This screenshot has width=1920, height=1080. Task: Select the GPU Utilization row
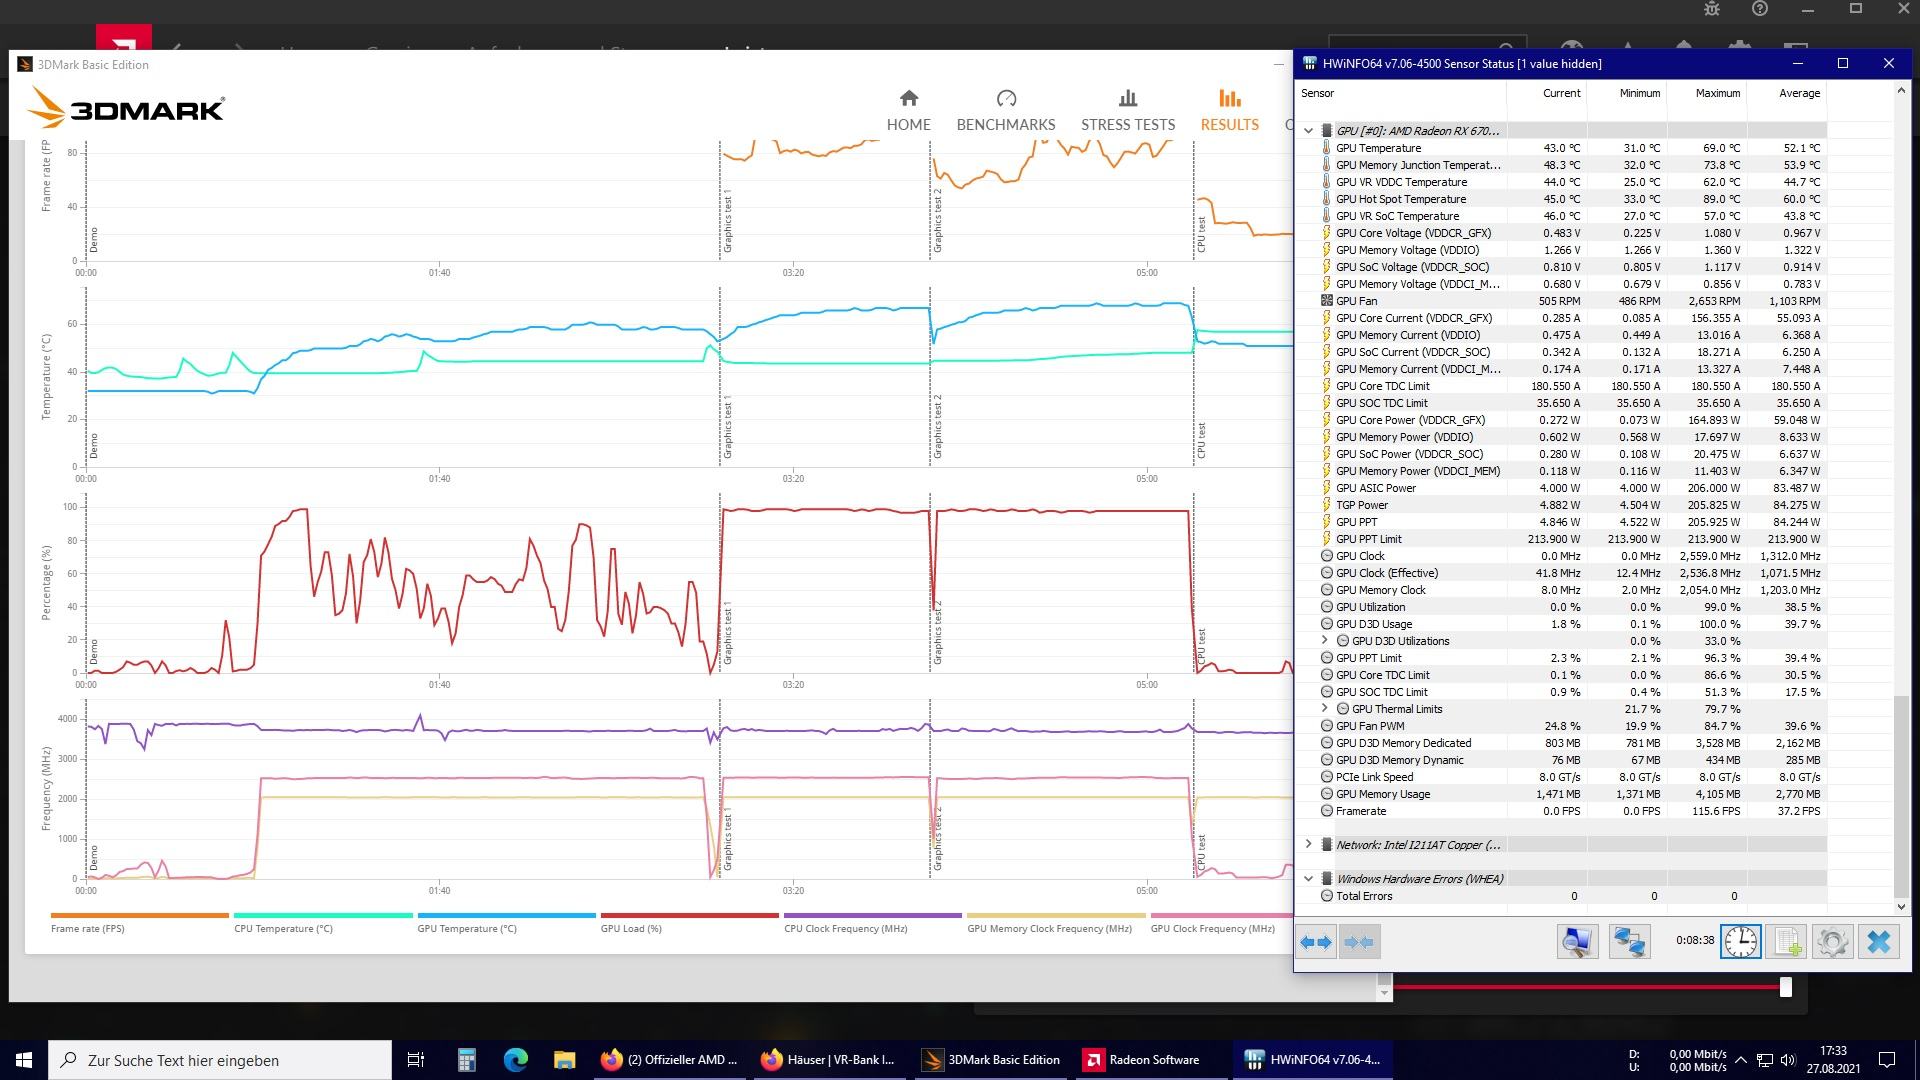tap(1561, 607)
